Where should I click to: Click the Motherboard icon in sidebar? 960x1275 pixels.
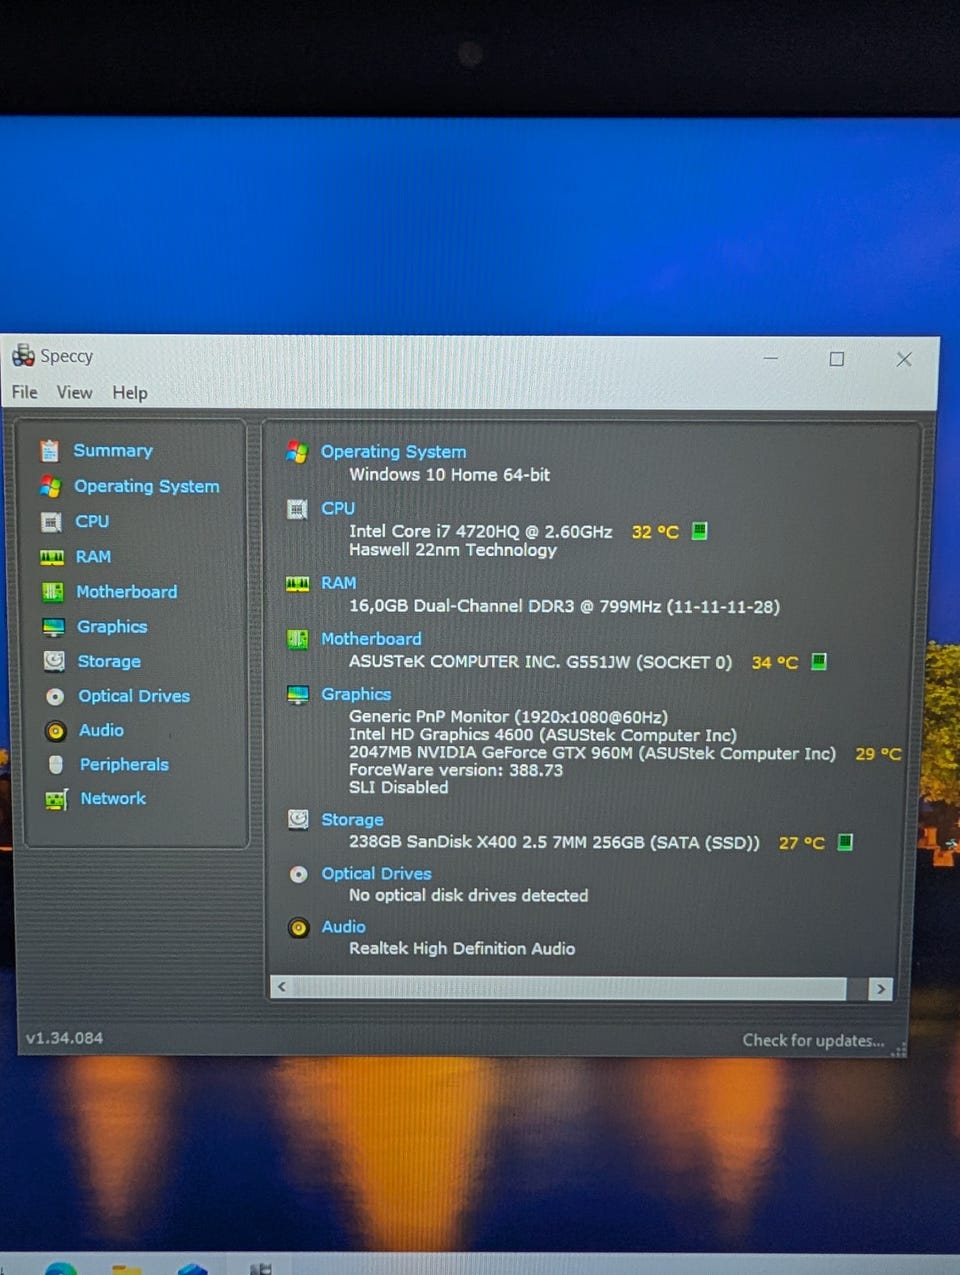pos(53,592)
